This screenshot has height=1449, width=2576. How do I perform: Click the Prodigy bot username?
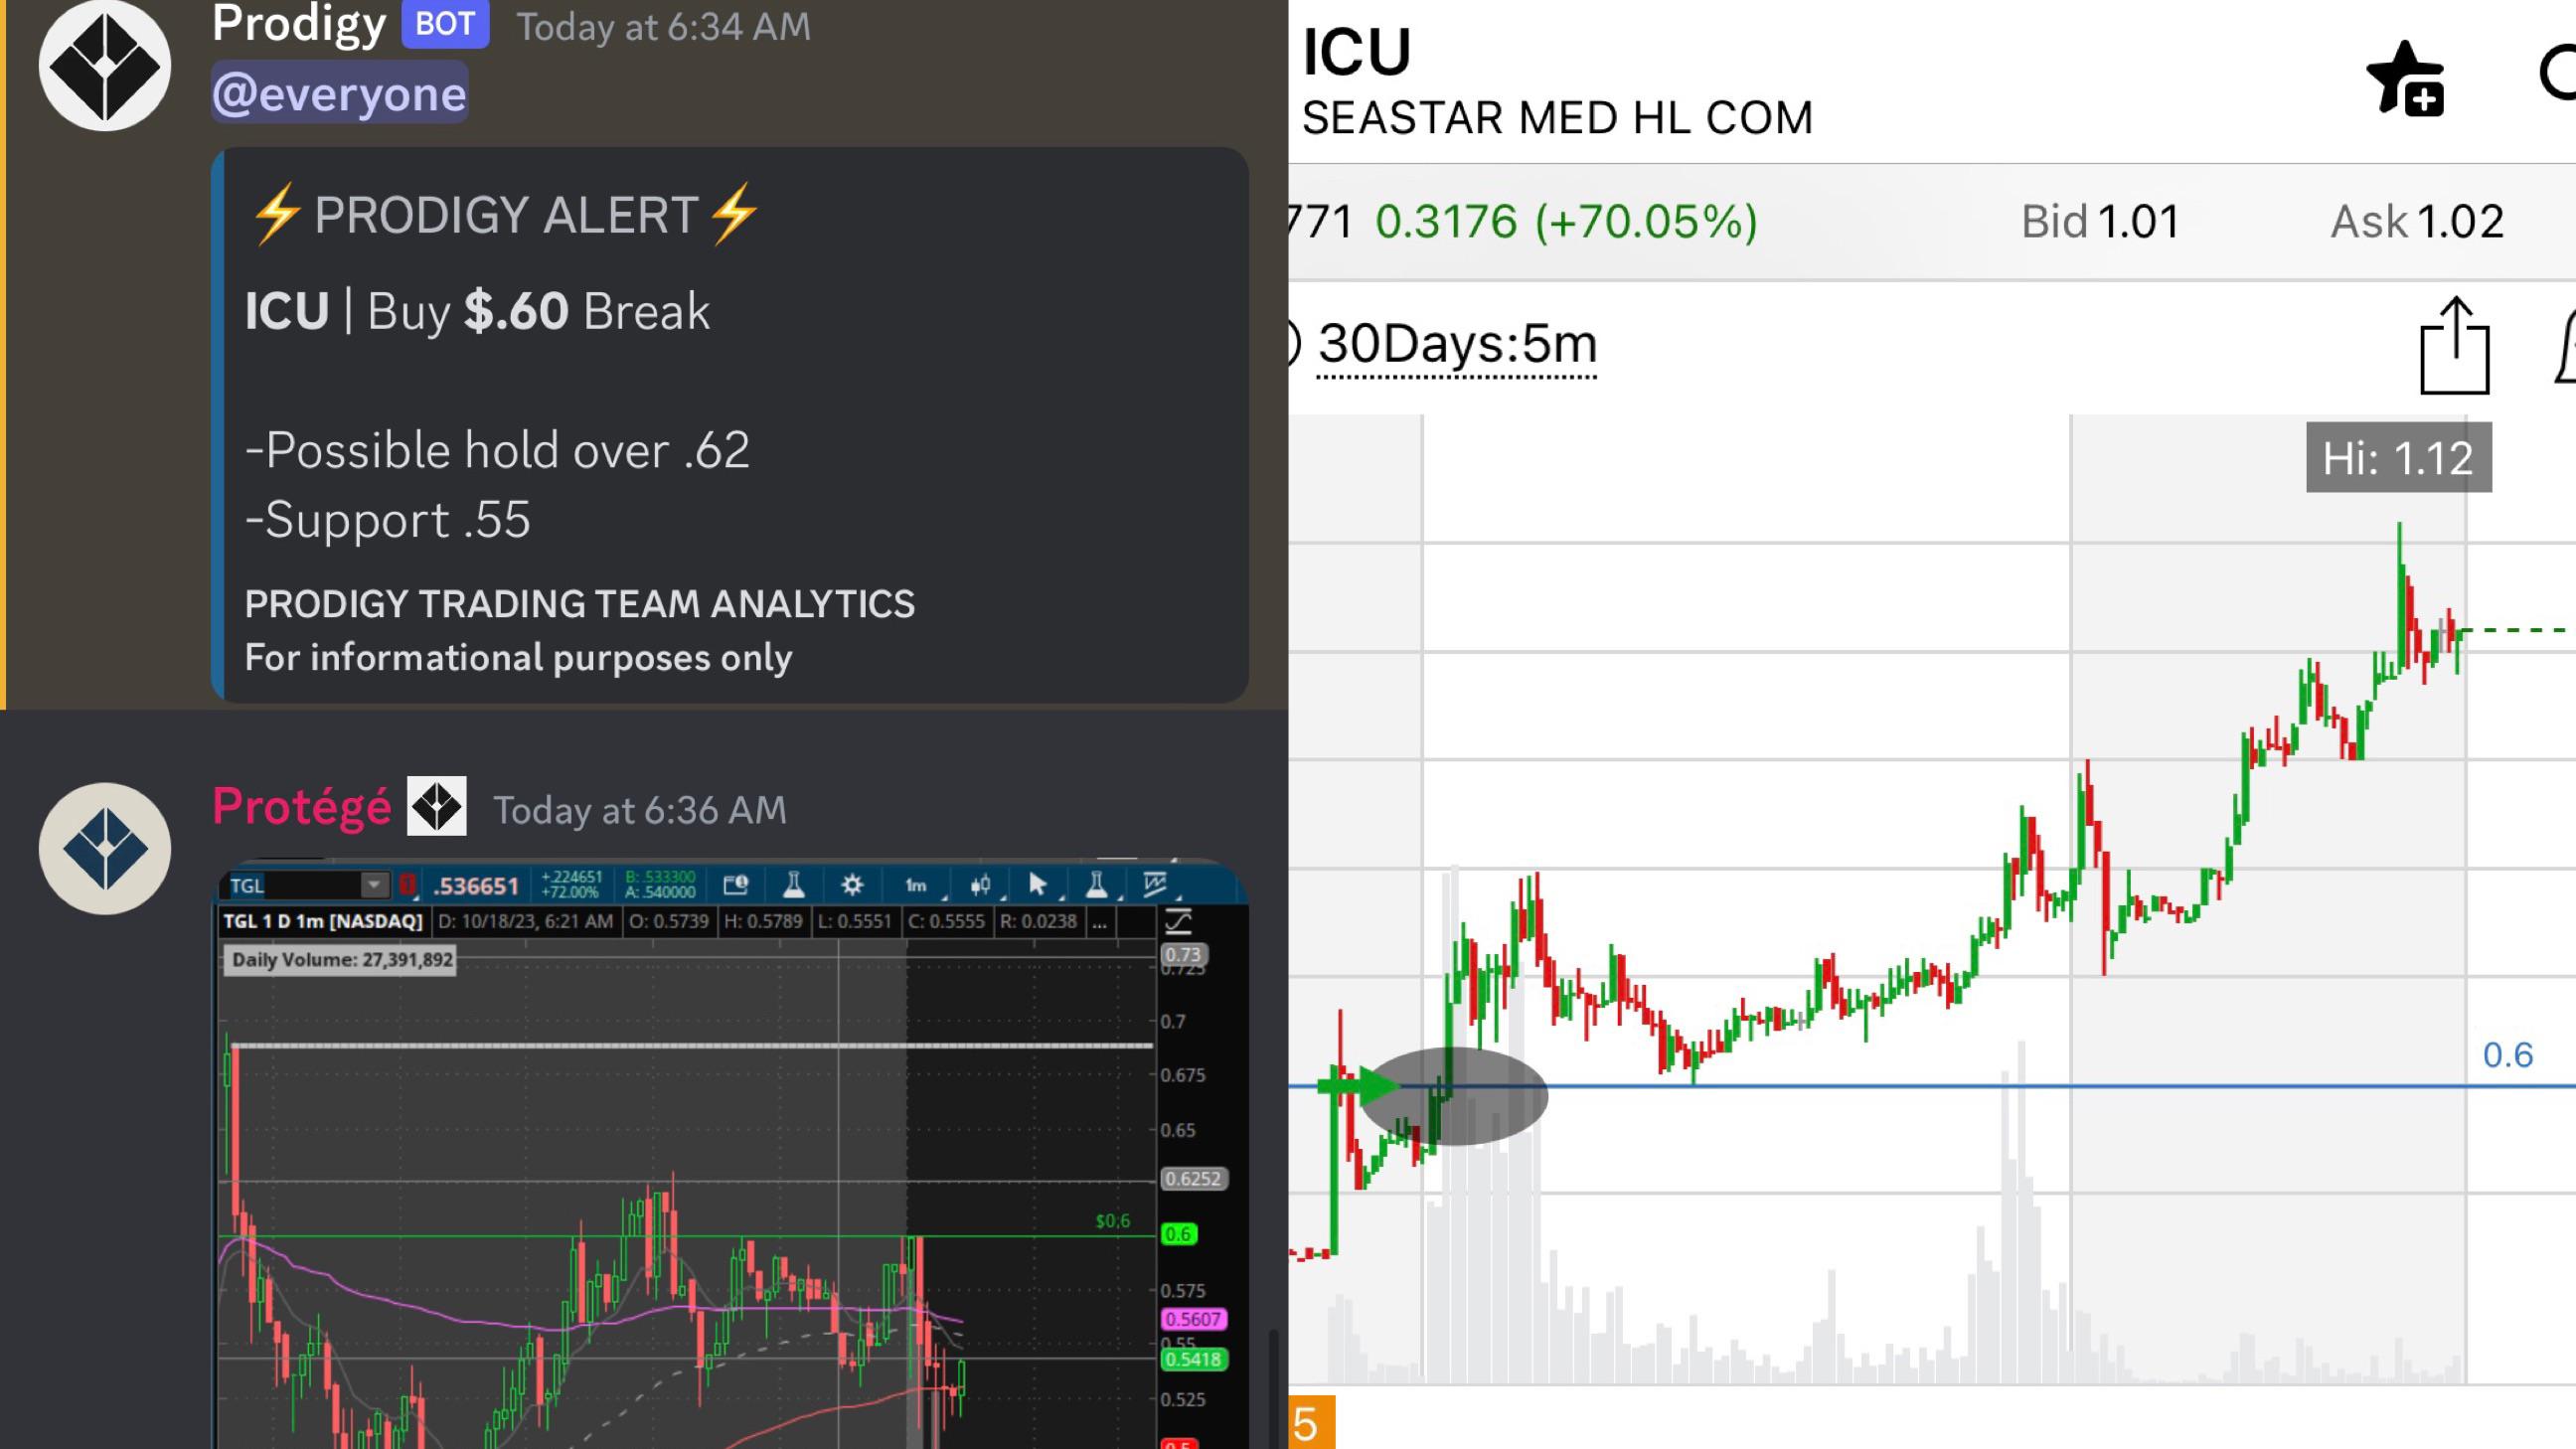point(298,24)
